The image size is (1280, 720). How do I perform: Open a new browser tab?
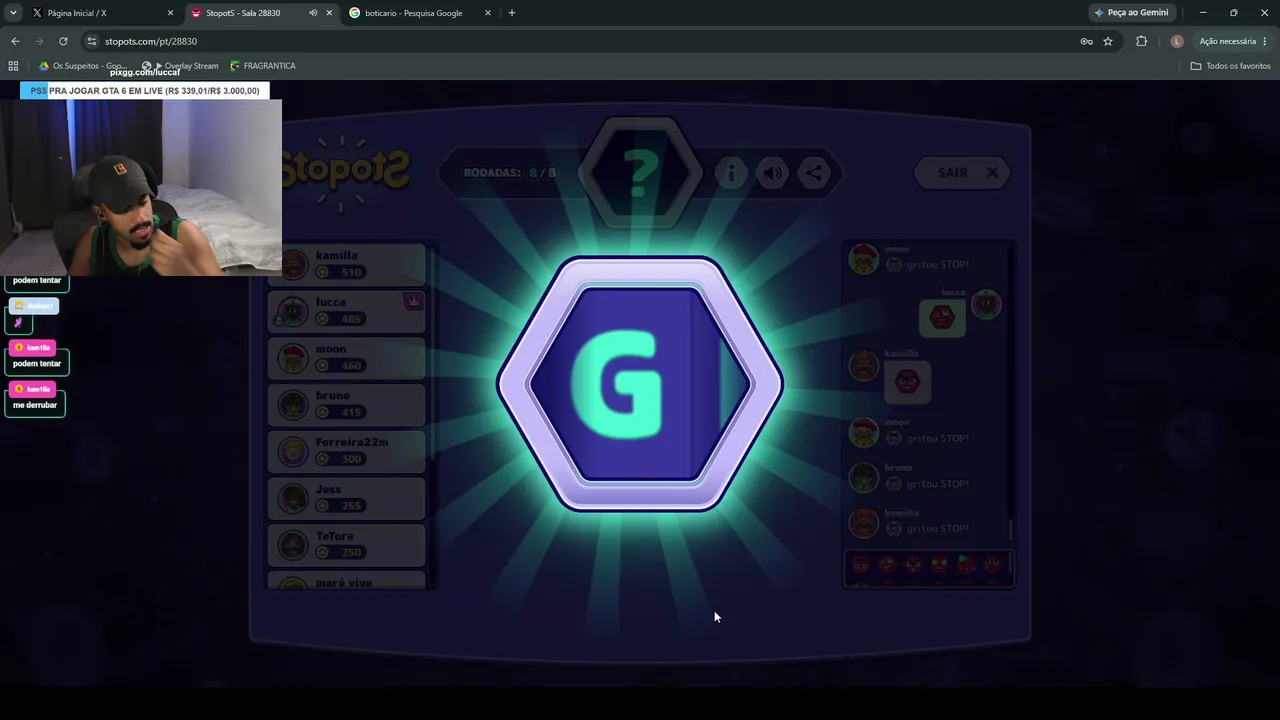pos(512,13)
